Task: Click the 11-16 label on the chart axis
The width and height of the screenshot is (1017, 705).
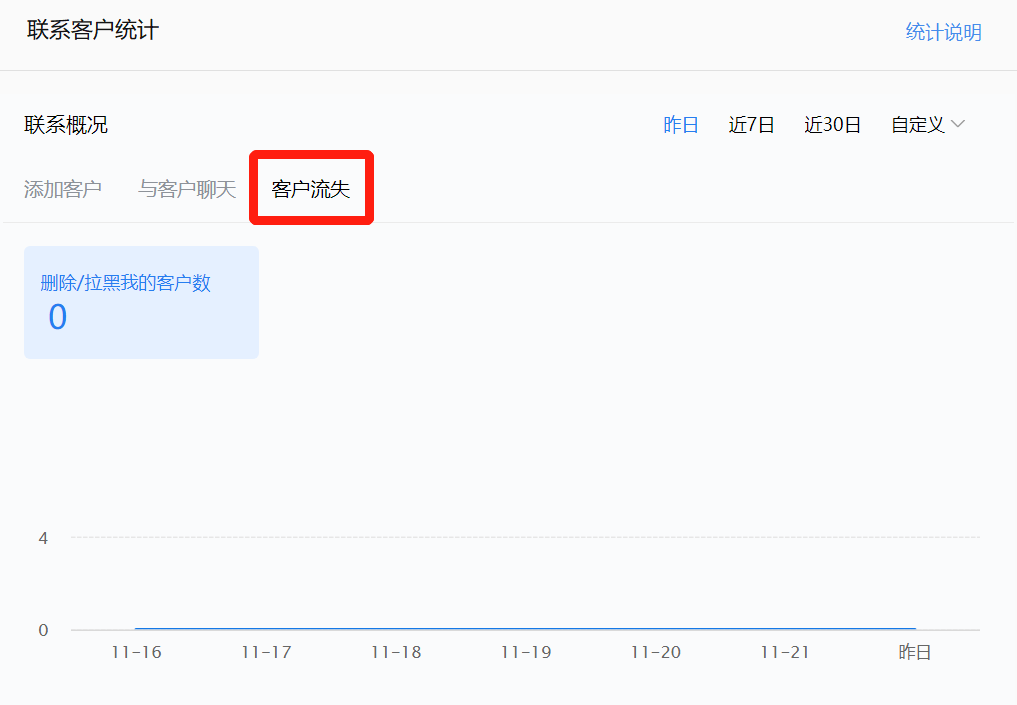Action: 136,652
